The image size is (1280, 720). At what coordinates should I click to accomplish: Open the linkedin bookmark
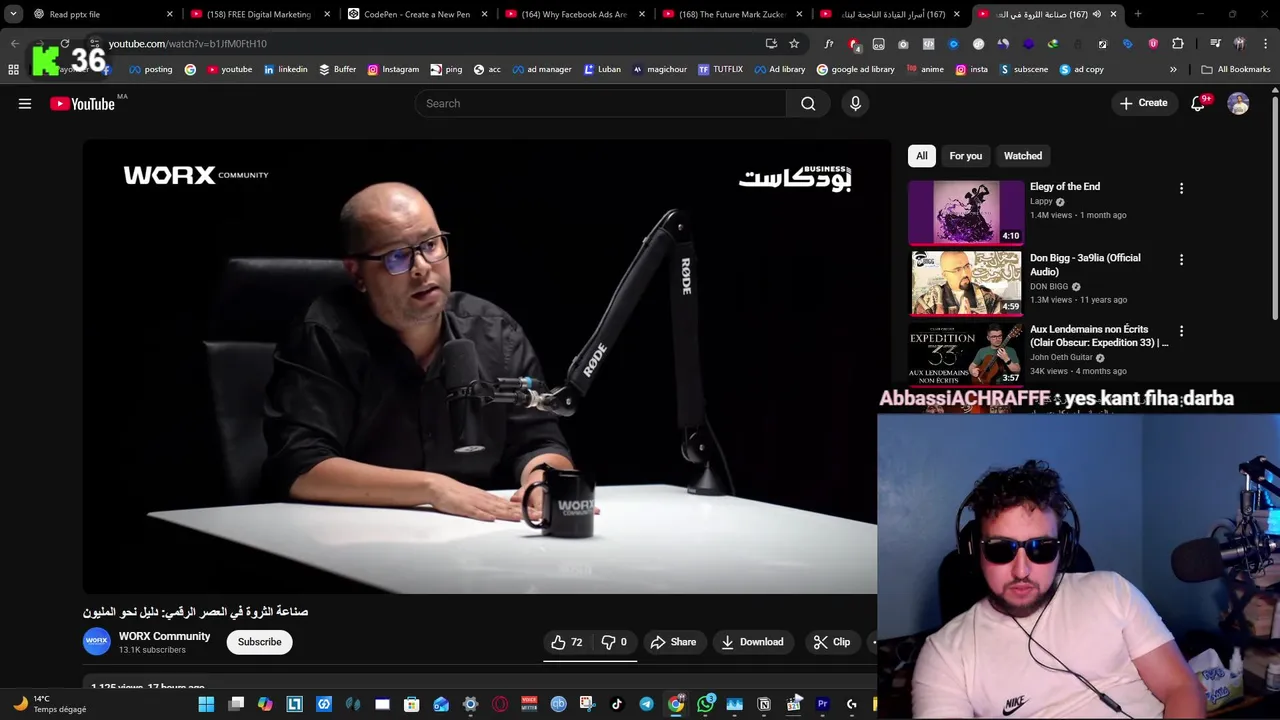(286, 70)
